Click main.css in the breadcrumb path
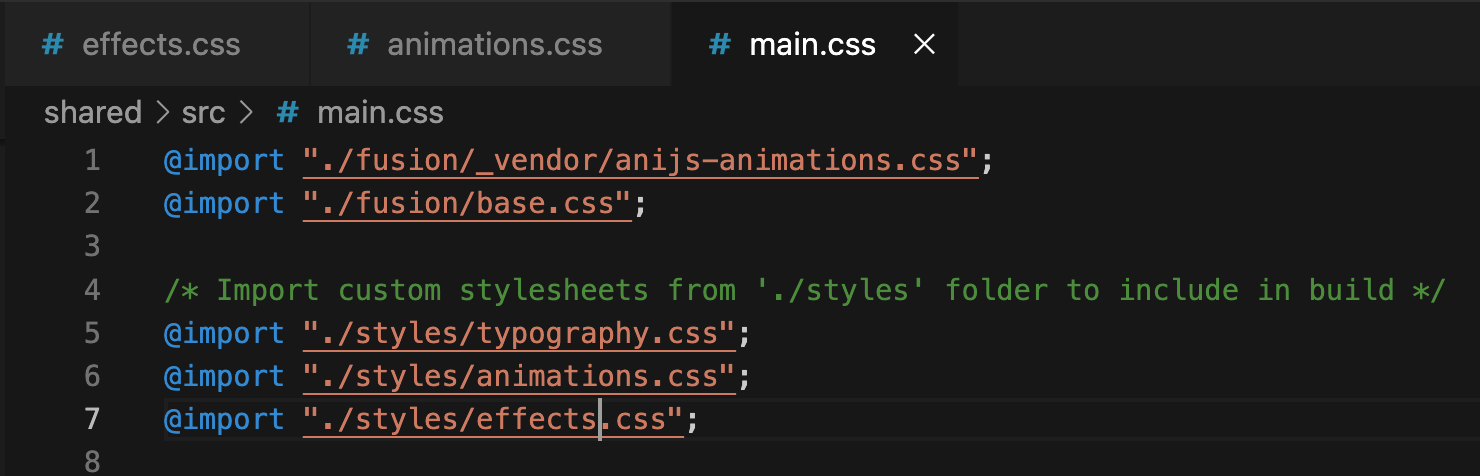Screen dimensions: 1480x476 [x=380, y=113]
